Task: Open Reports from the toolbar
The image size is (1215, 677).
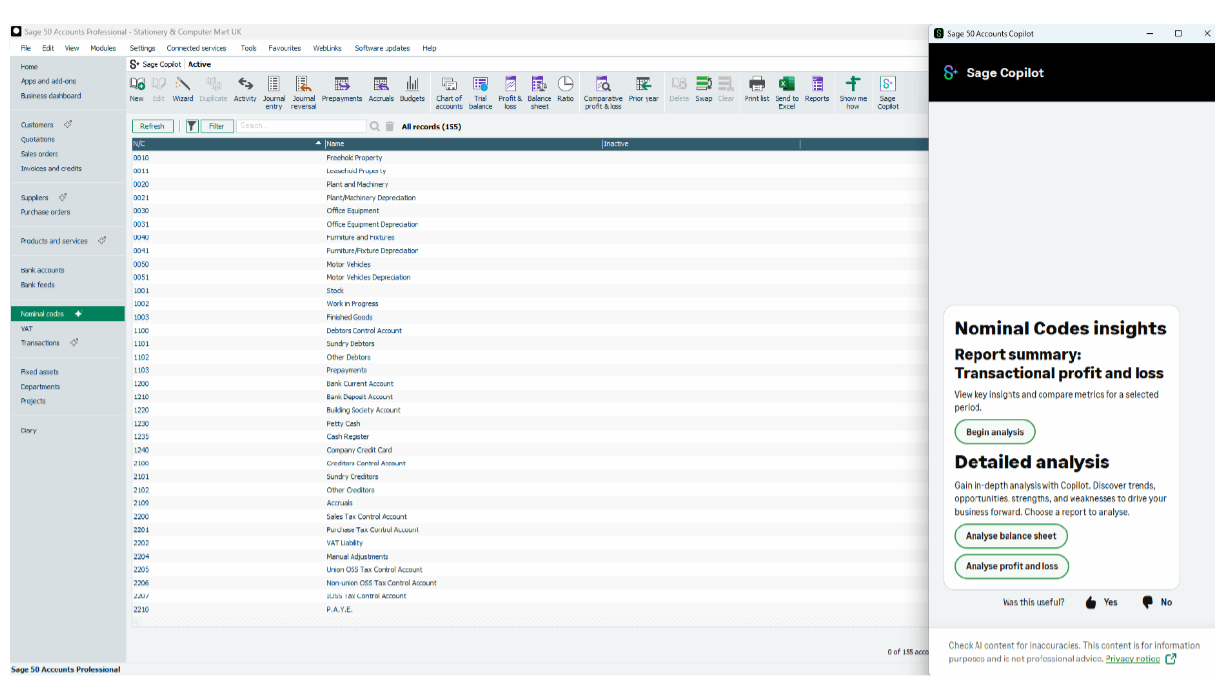Action: click(x=817, y=88)
